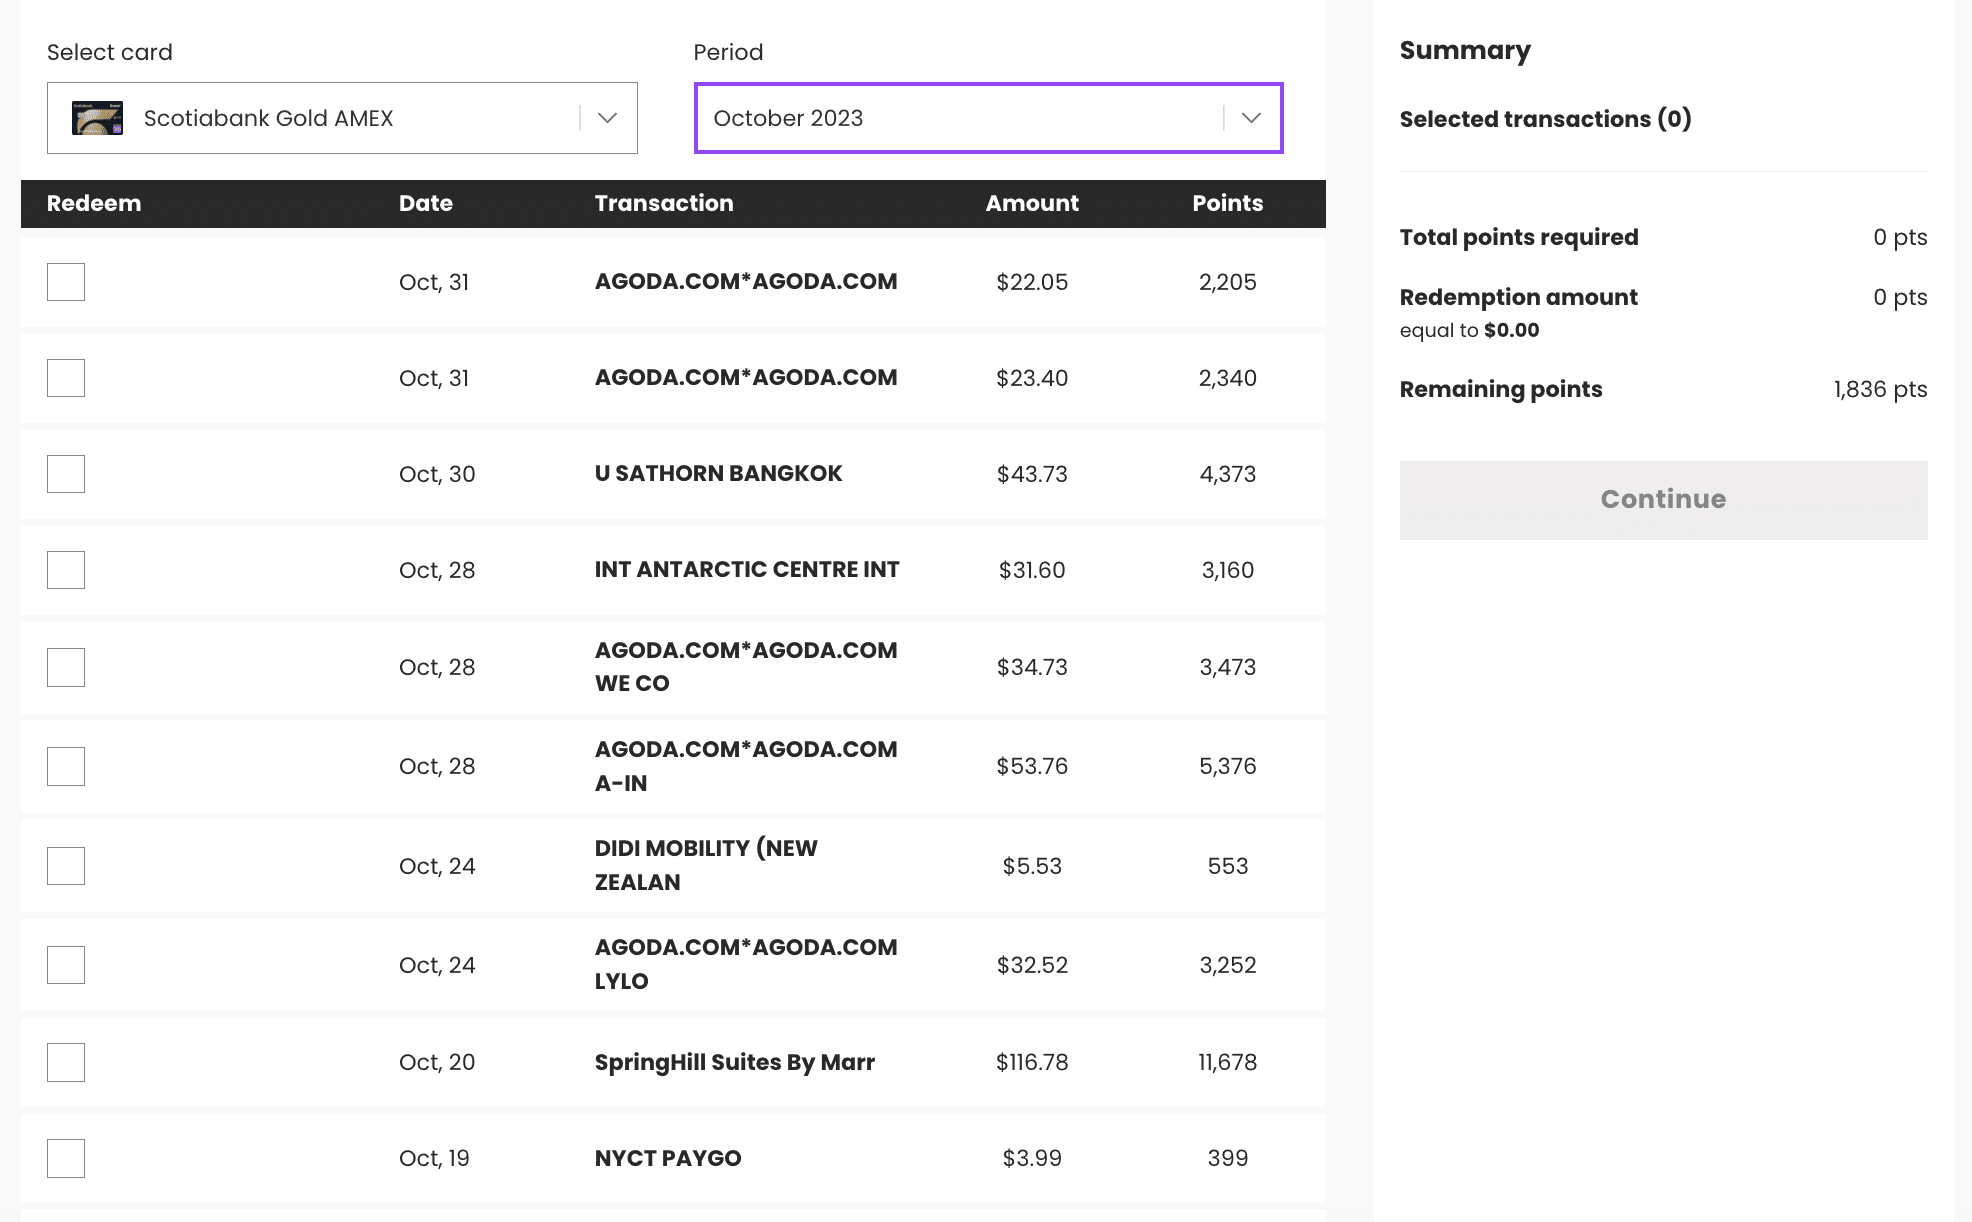1972x1222 pixels.
Task: Click the Date column header
Action: pos(425,203)
